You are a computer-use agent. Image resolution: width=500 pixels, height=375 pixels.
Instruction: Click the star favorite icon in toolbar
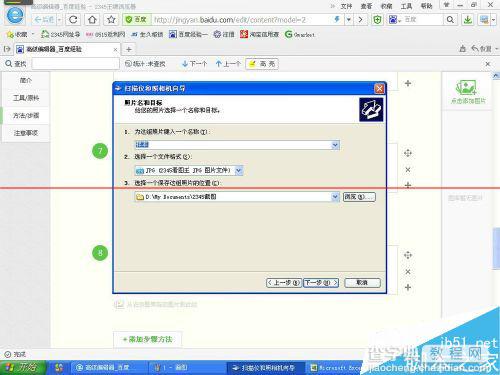(111, 20)
